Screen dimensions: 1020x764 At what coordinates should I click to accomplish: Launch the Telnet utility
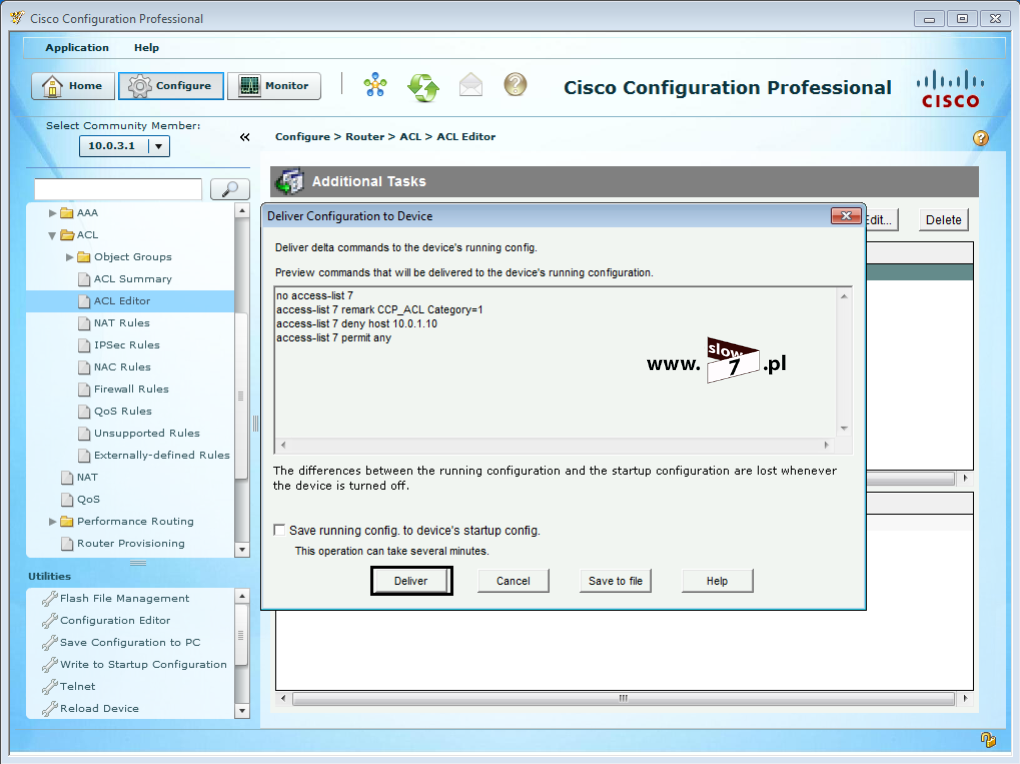pos(77,687)
